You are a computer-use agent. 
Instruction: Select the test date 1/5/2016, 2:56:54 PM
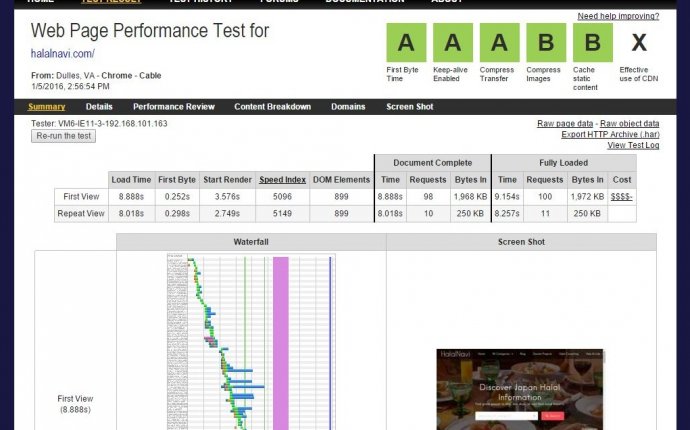pos(70,86)
